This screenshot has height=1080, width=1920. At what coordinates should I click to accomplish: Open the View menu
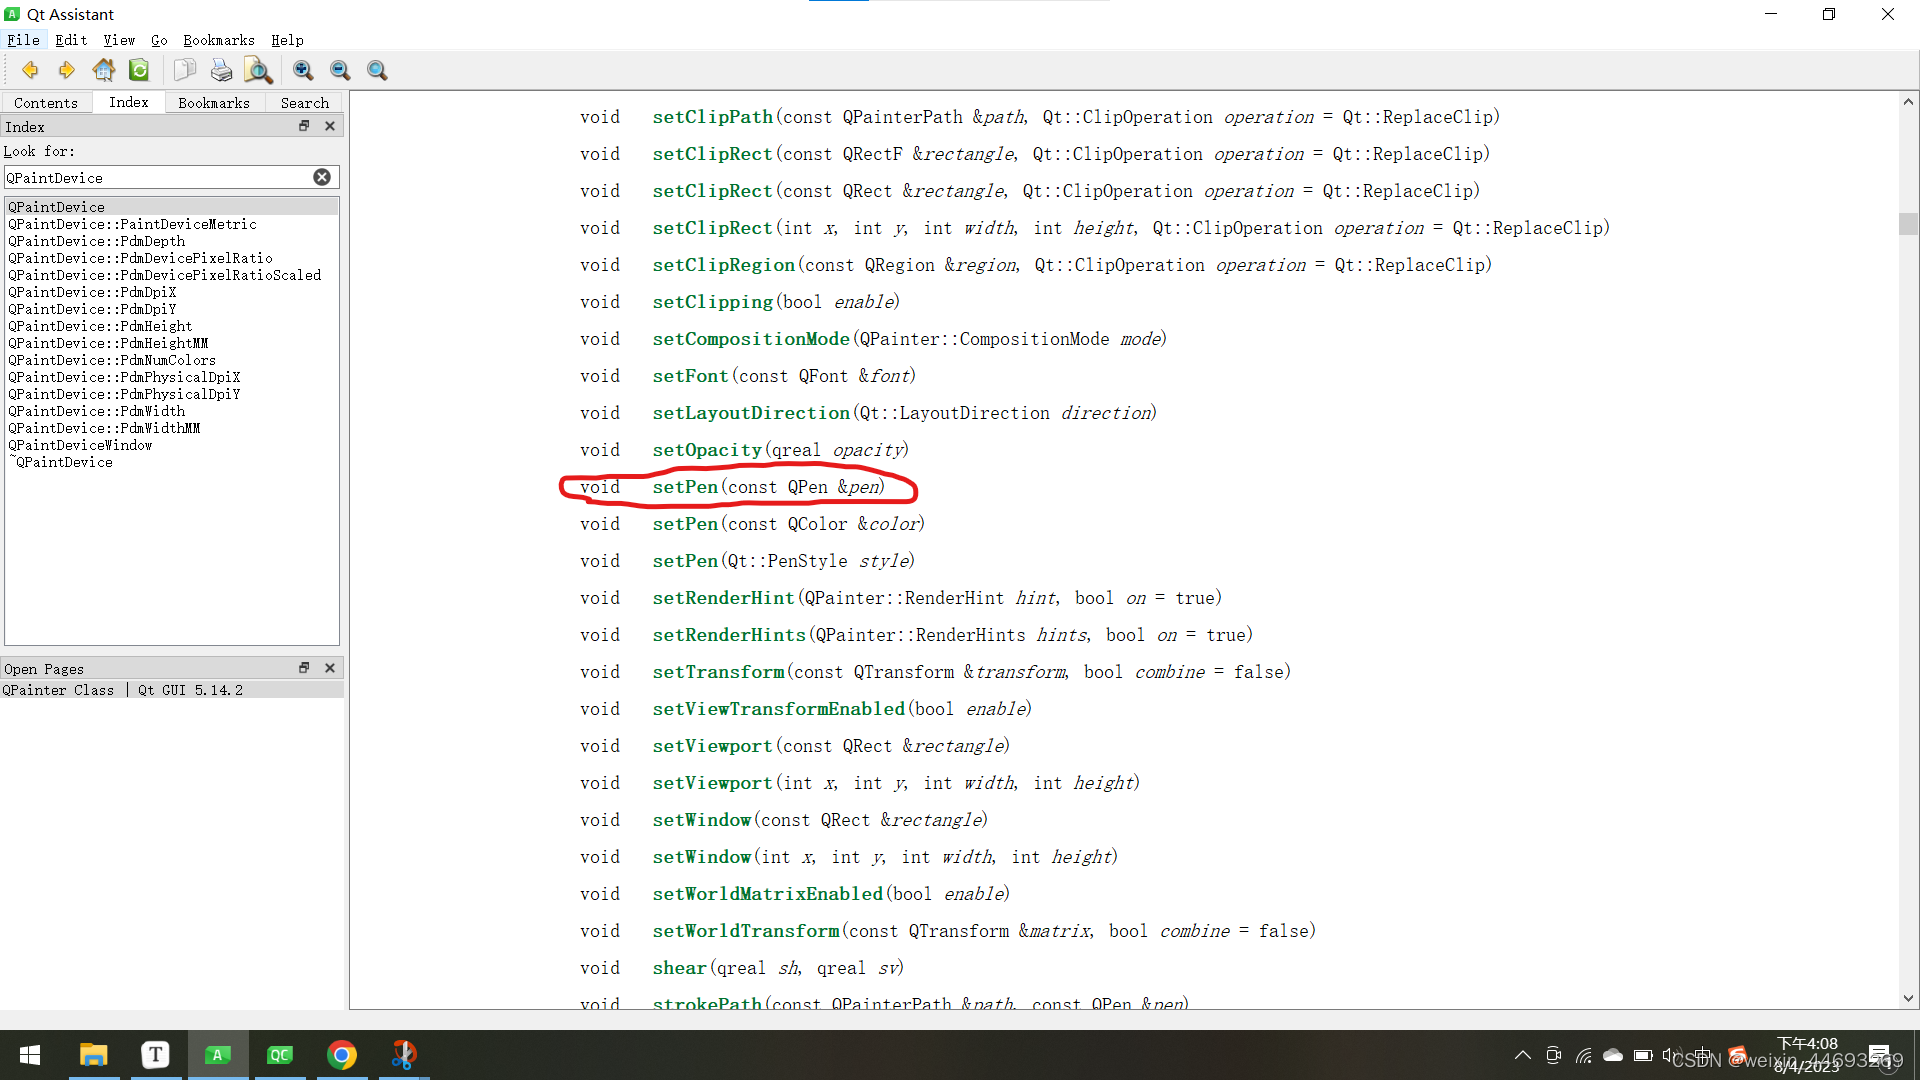click(x=119, y=40)
